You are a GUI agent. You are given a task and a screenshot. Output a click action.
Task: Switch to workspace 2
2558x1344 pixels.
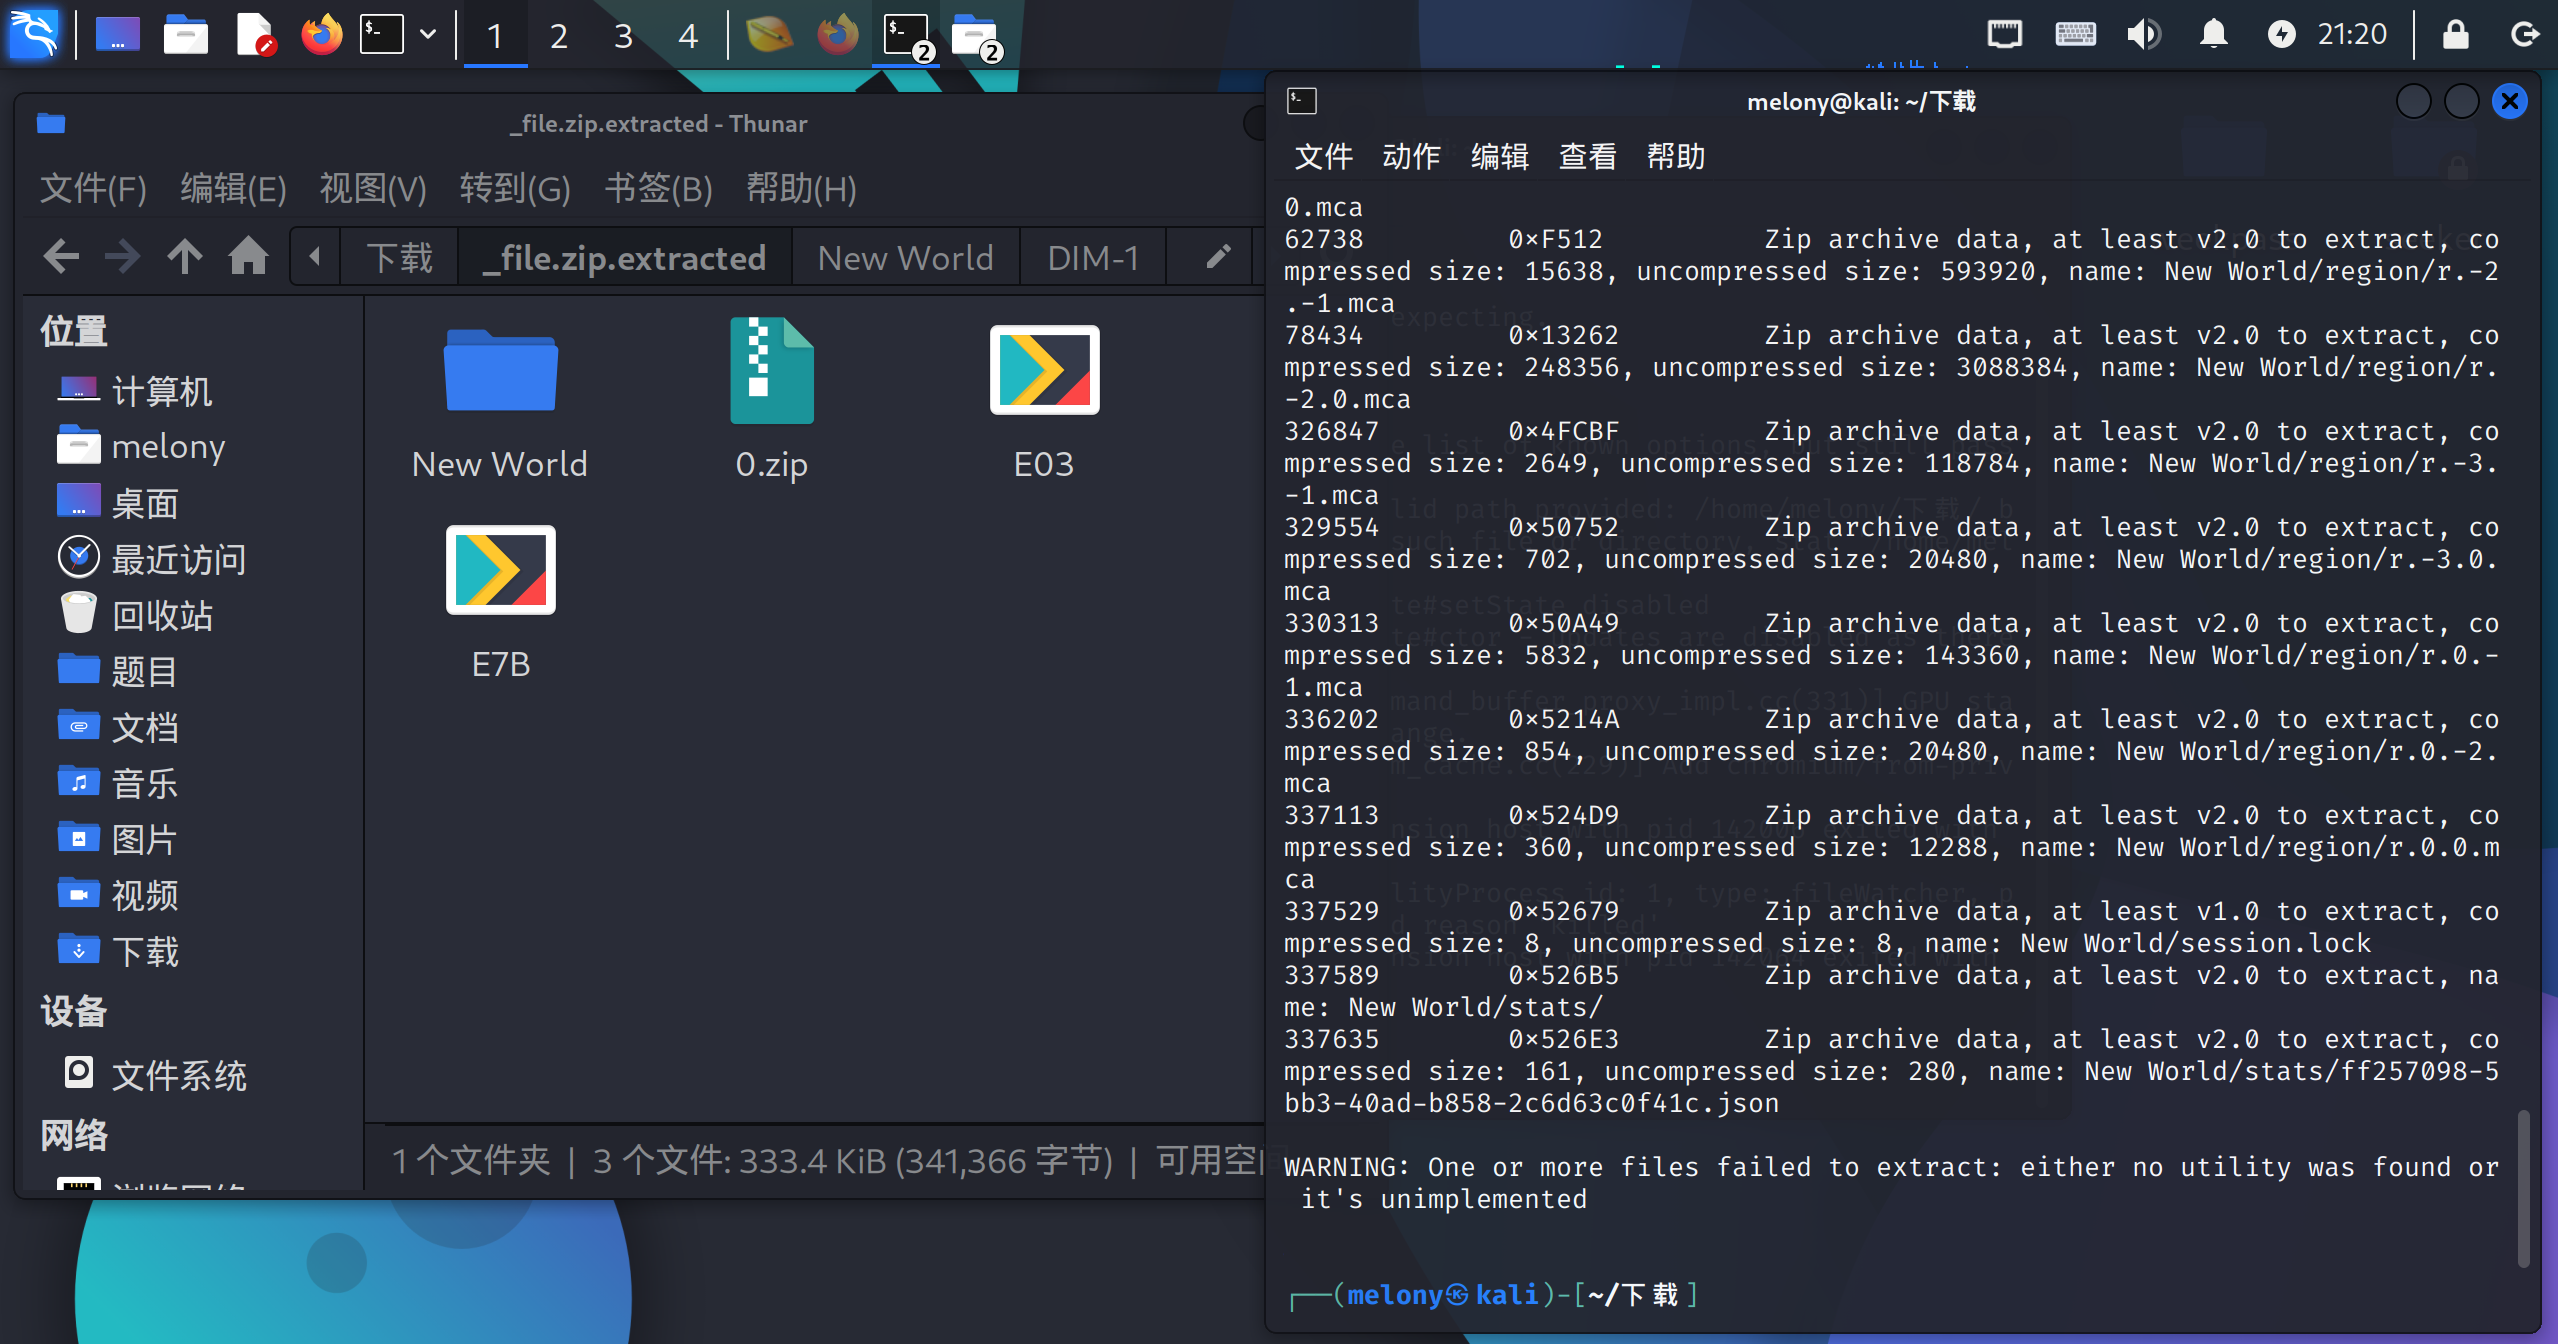(x=559, y=36)
